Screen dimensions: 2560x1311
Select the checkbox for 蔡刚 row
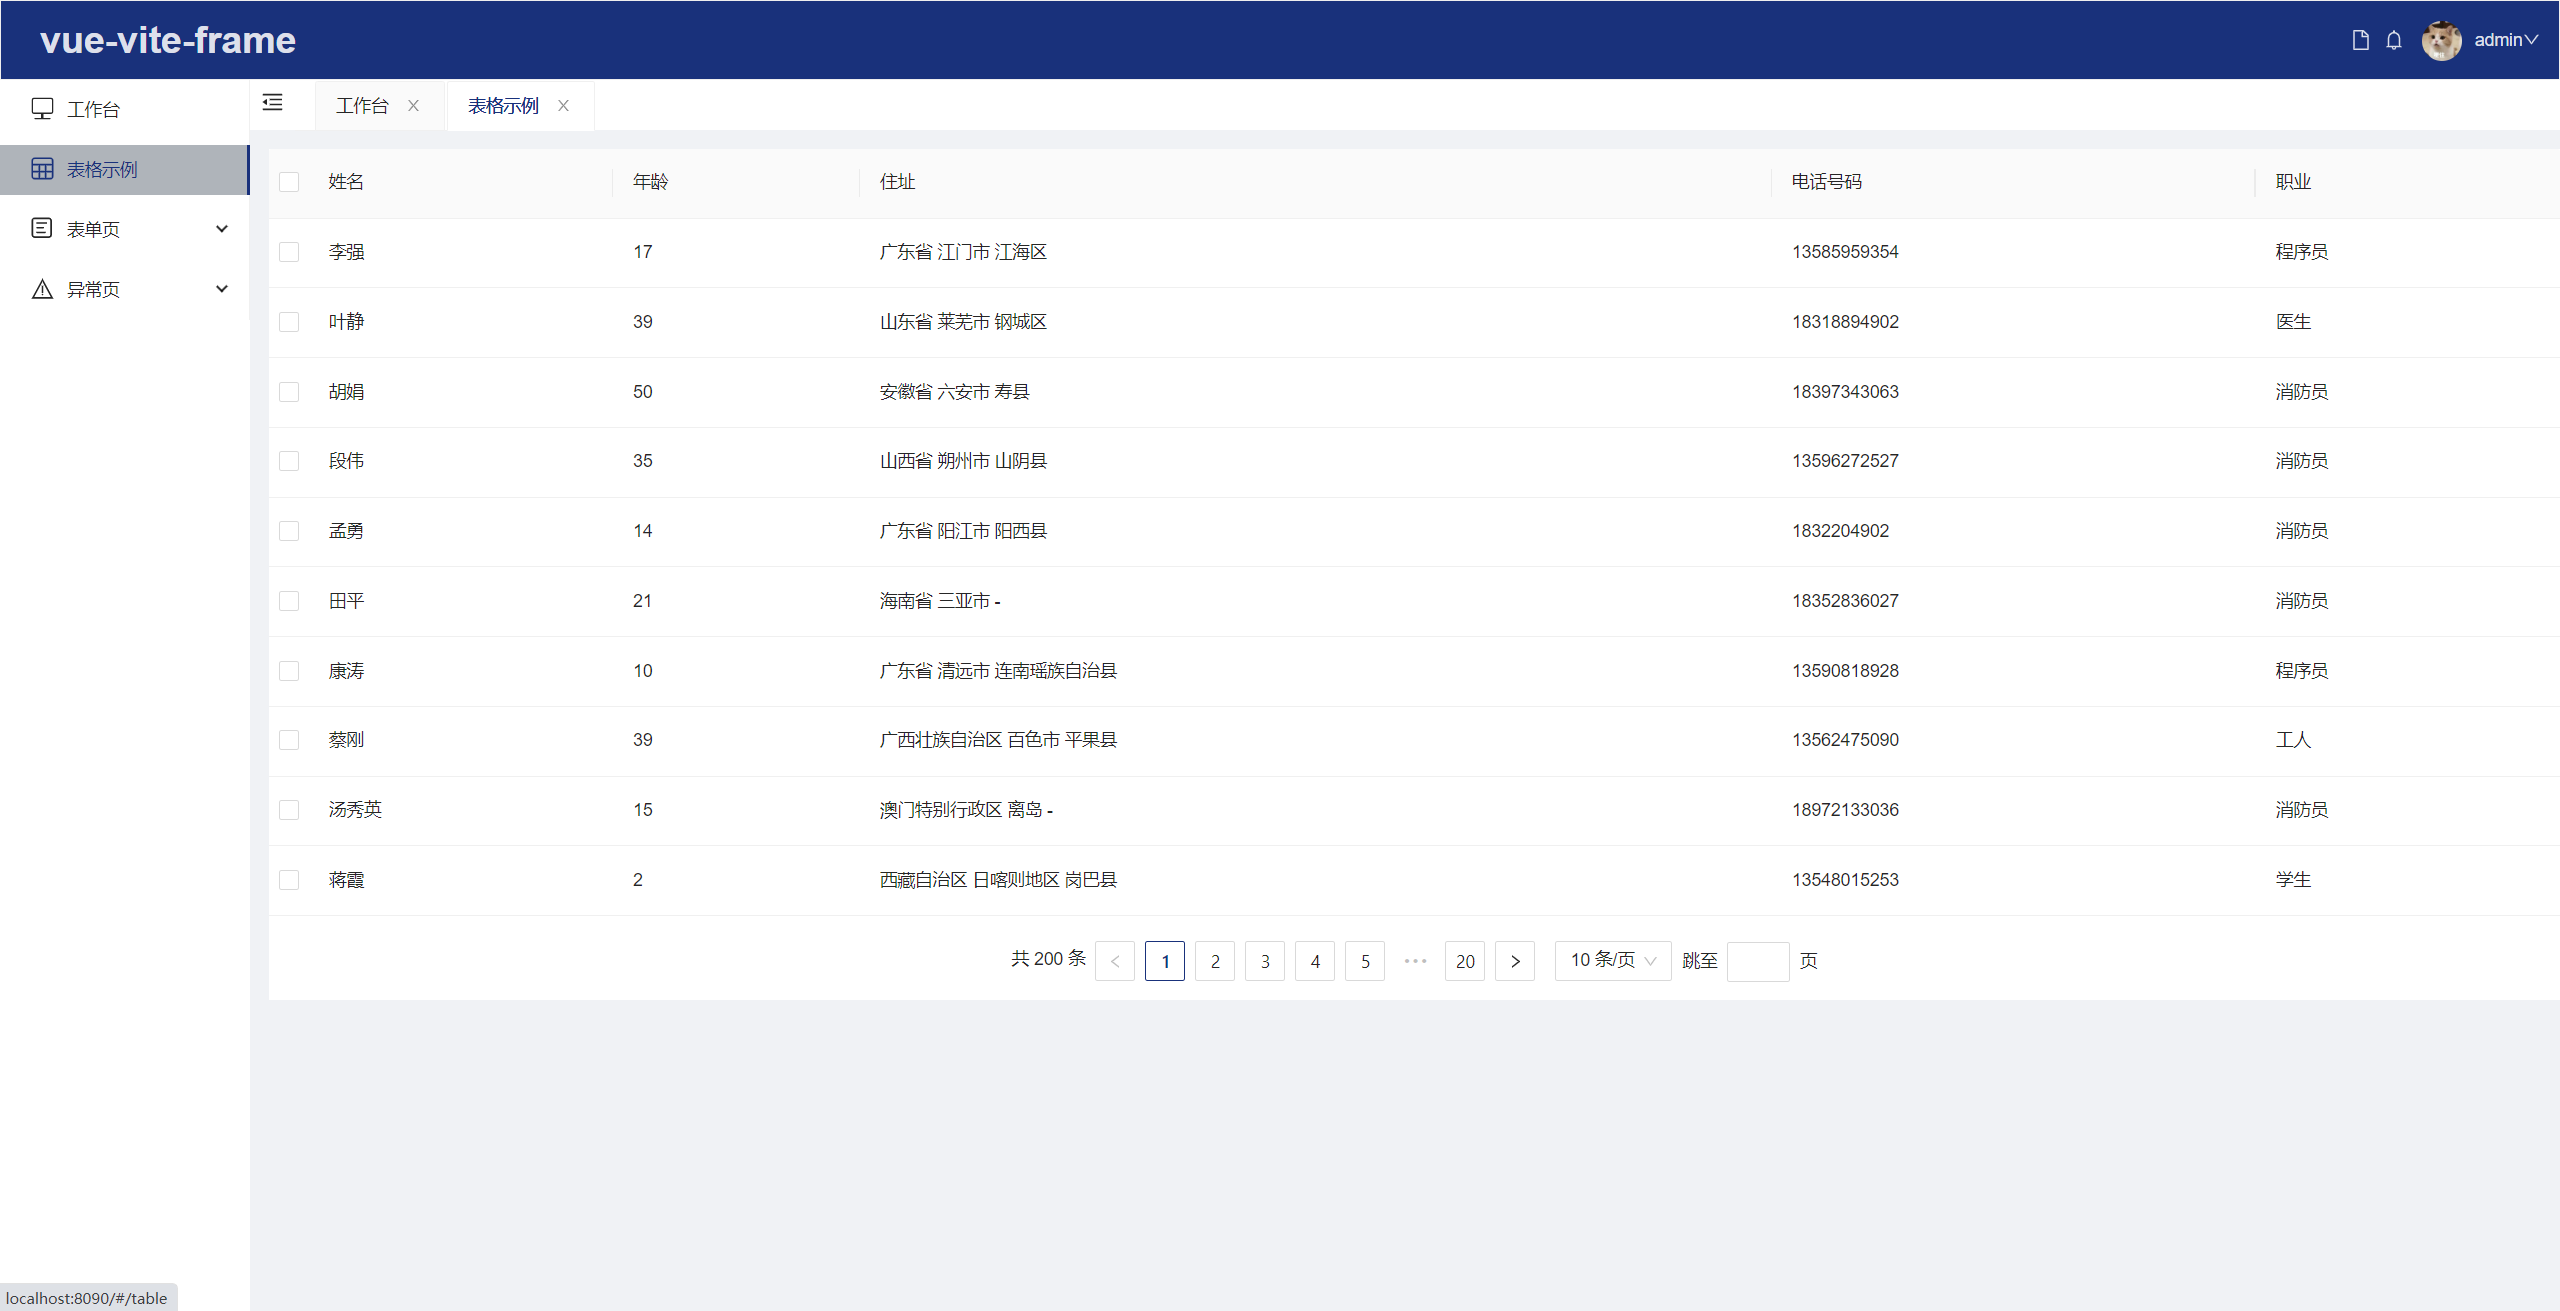[x=289, y=740]
